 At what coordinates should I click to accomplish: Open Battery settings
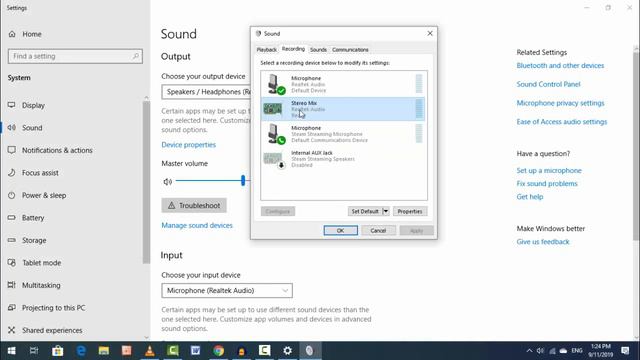pyautogui.click(x=33, y=218)
